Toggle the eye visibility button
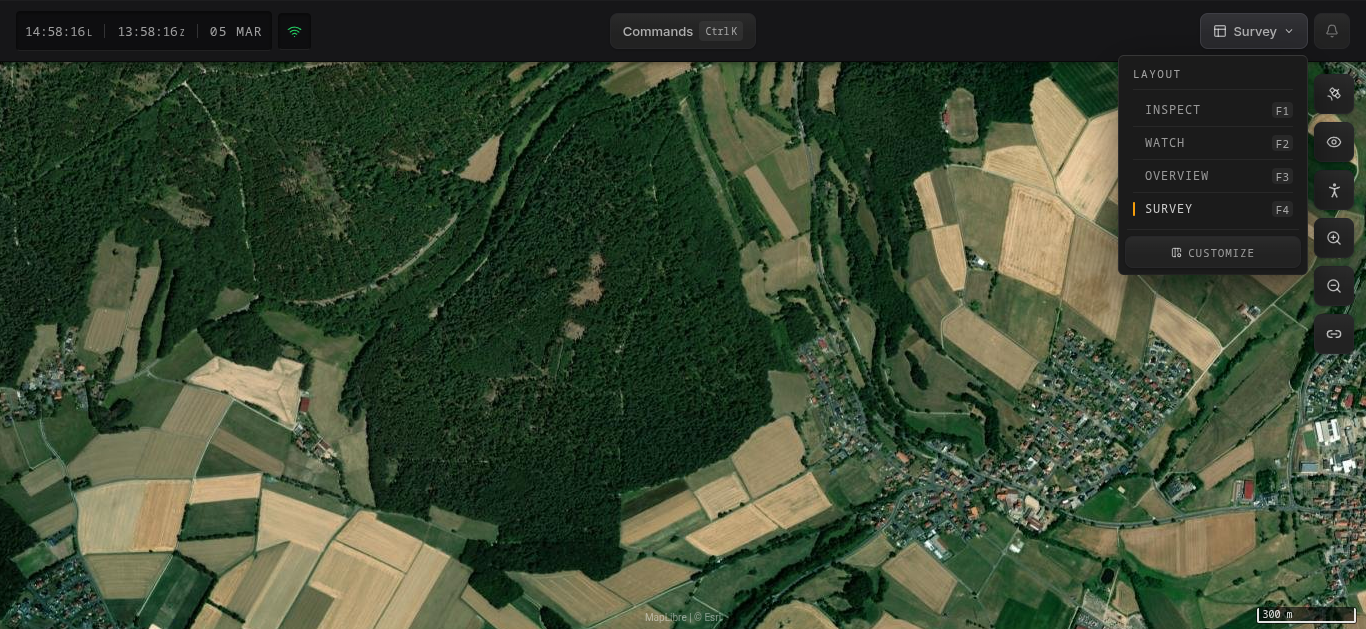The height and width of the screenshot is (629, 1366). coord(1333,142)
